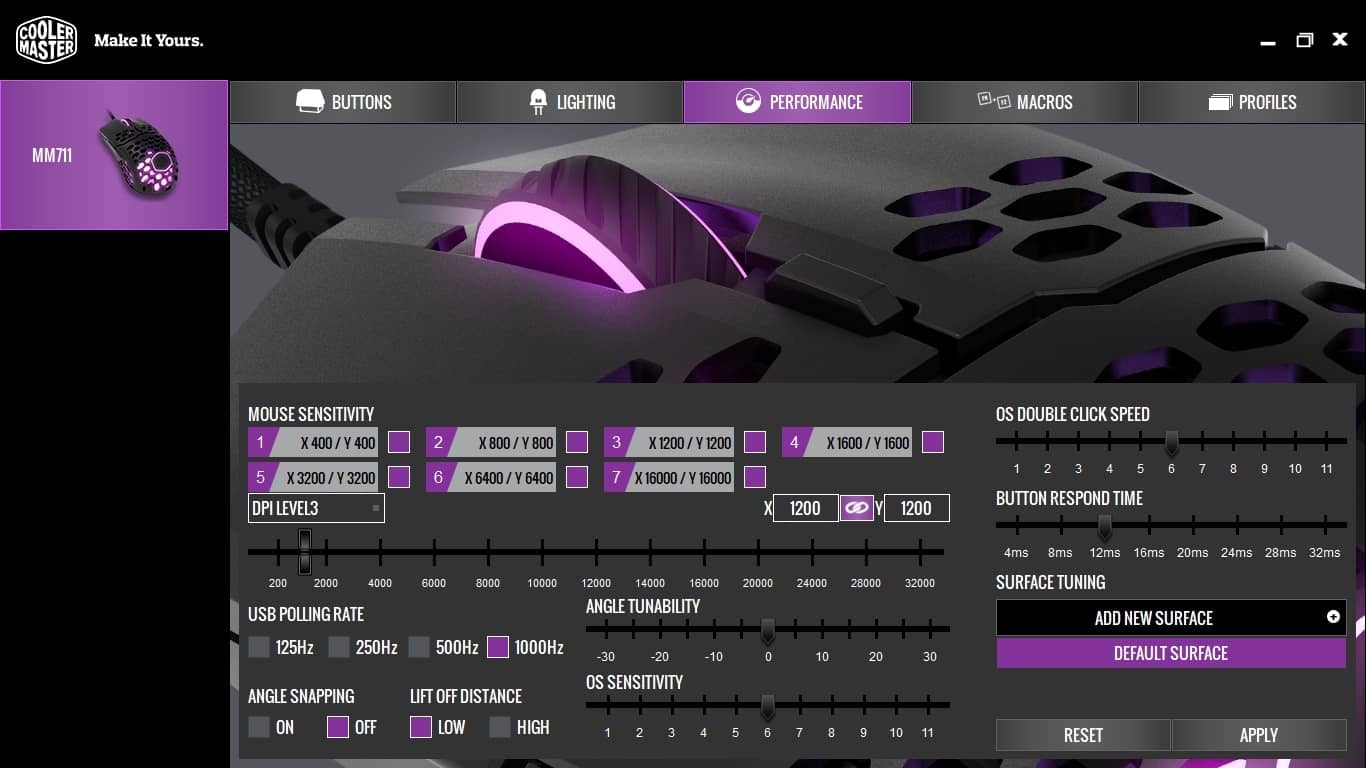Open the DPI LEVEL3 dropdown
This screenshot has height=768, width=1366.
pos(316,508)
